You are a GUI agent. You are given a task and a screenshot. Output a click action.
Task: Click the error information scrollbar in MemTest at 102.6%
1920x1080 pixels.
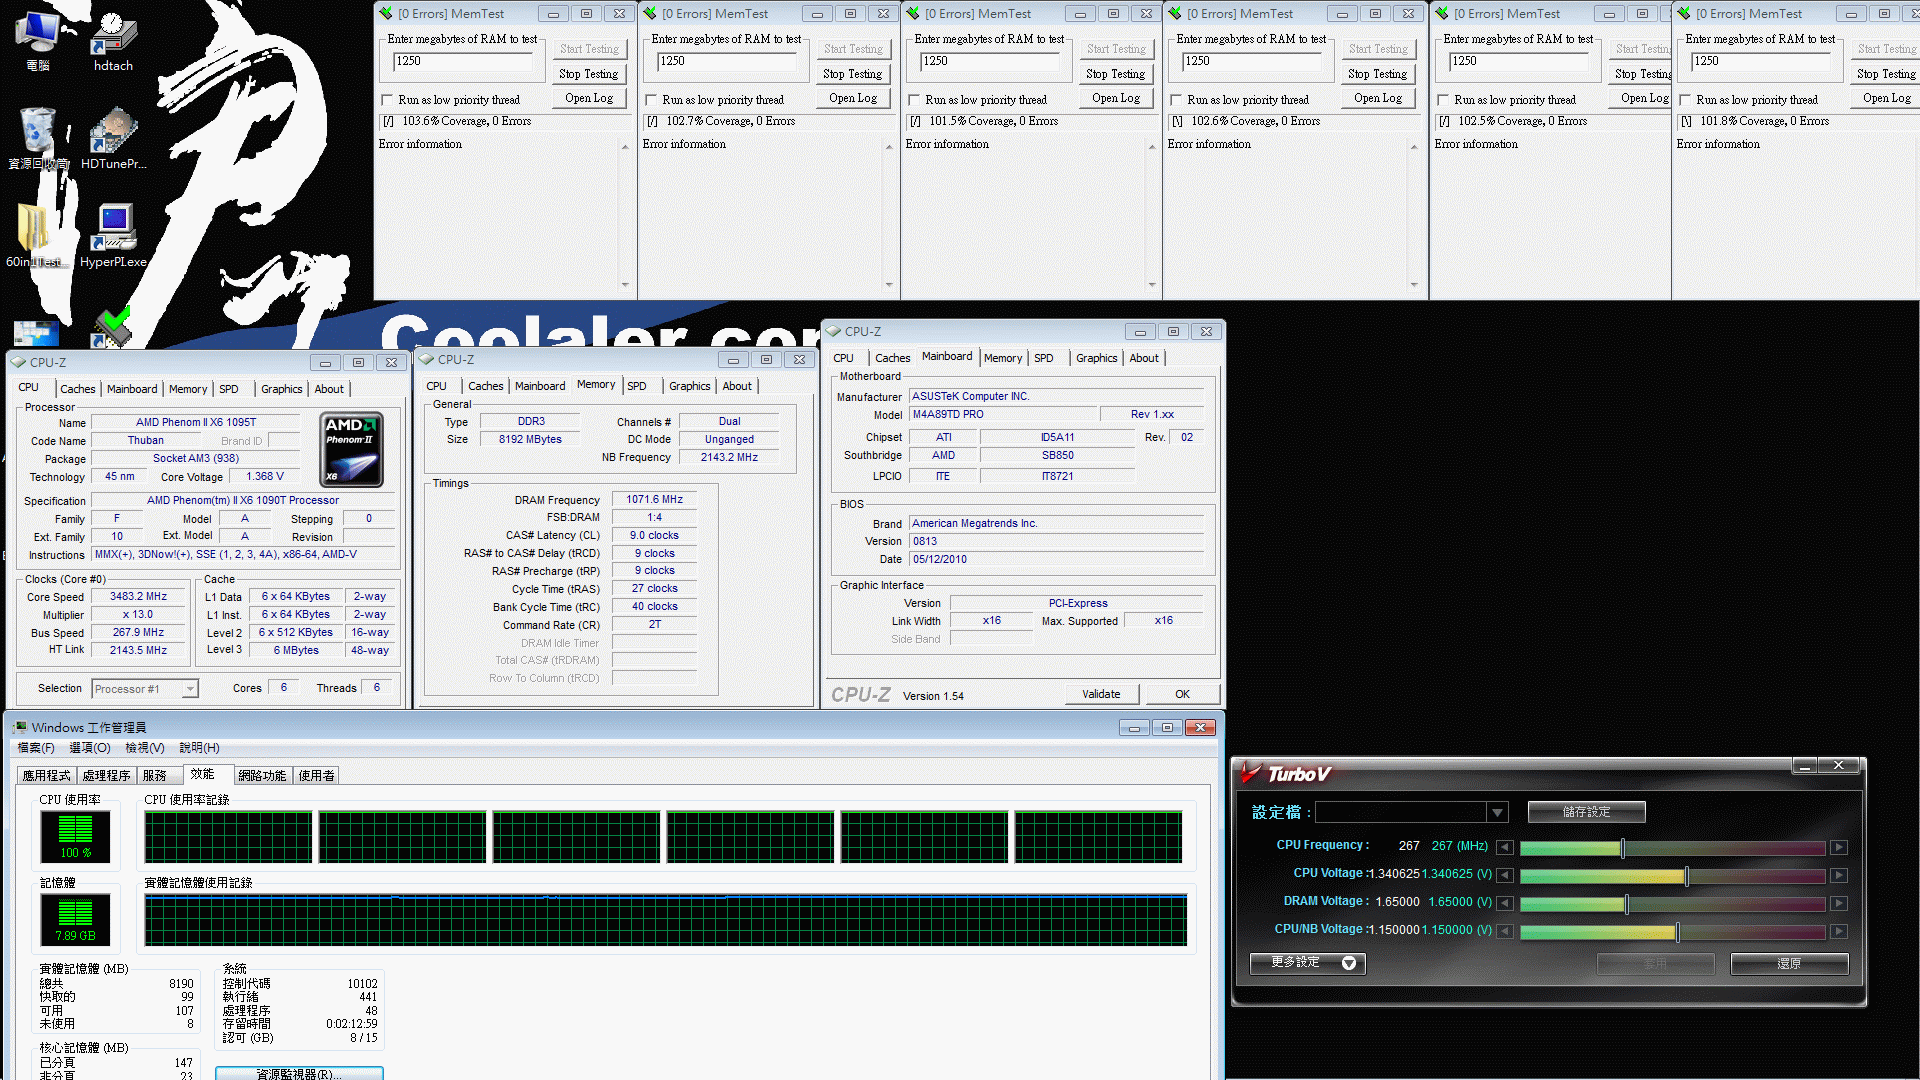1414,215
